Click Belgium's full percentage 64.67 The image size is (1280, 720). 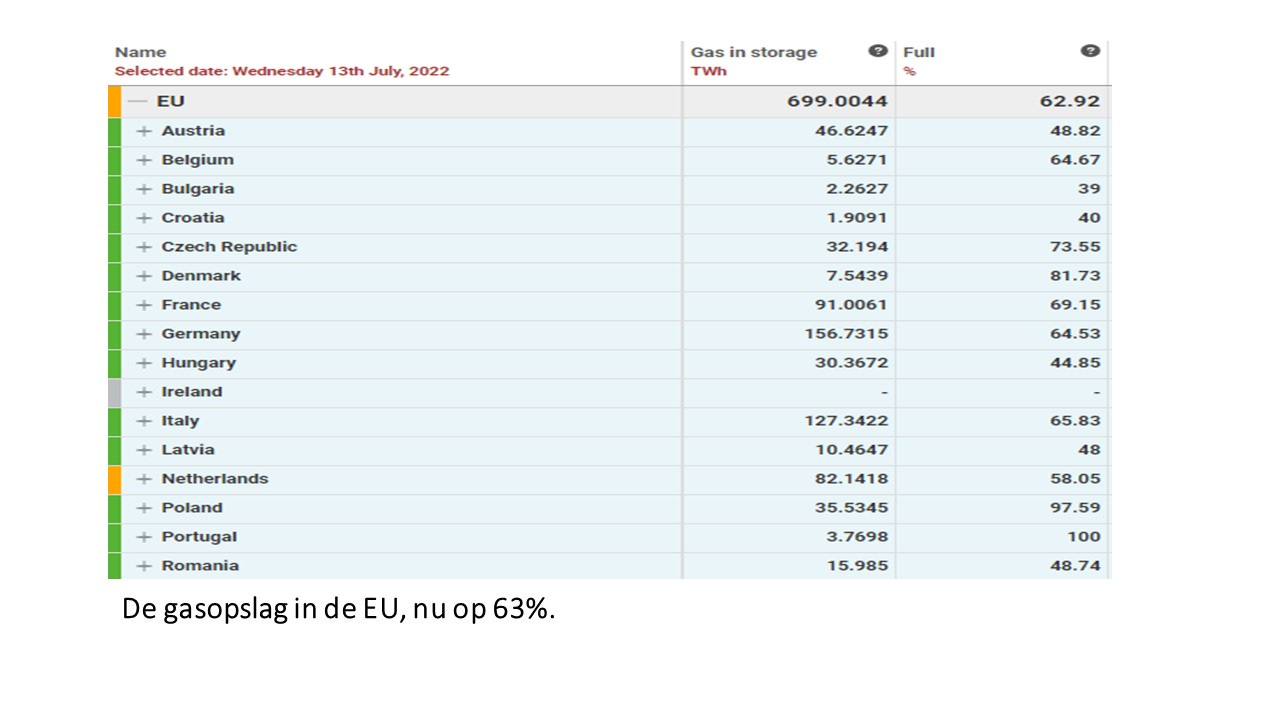[1075, 160]
